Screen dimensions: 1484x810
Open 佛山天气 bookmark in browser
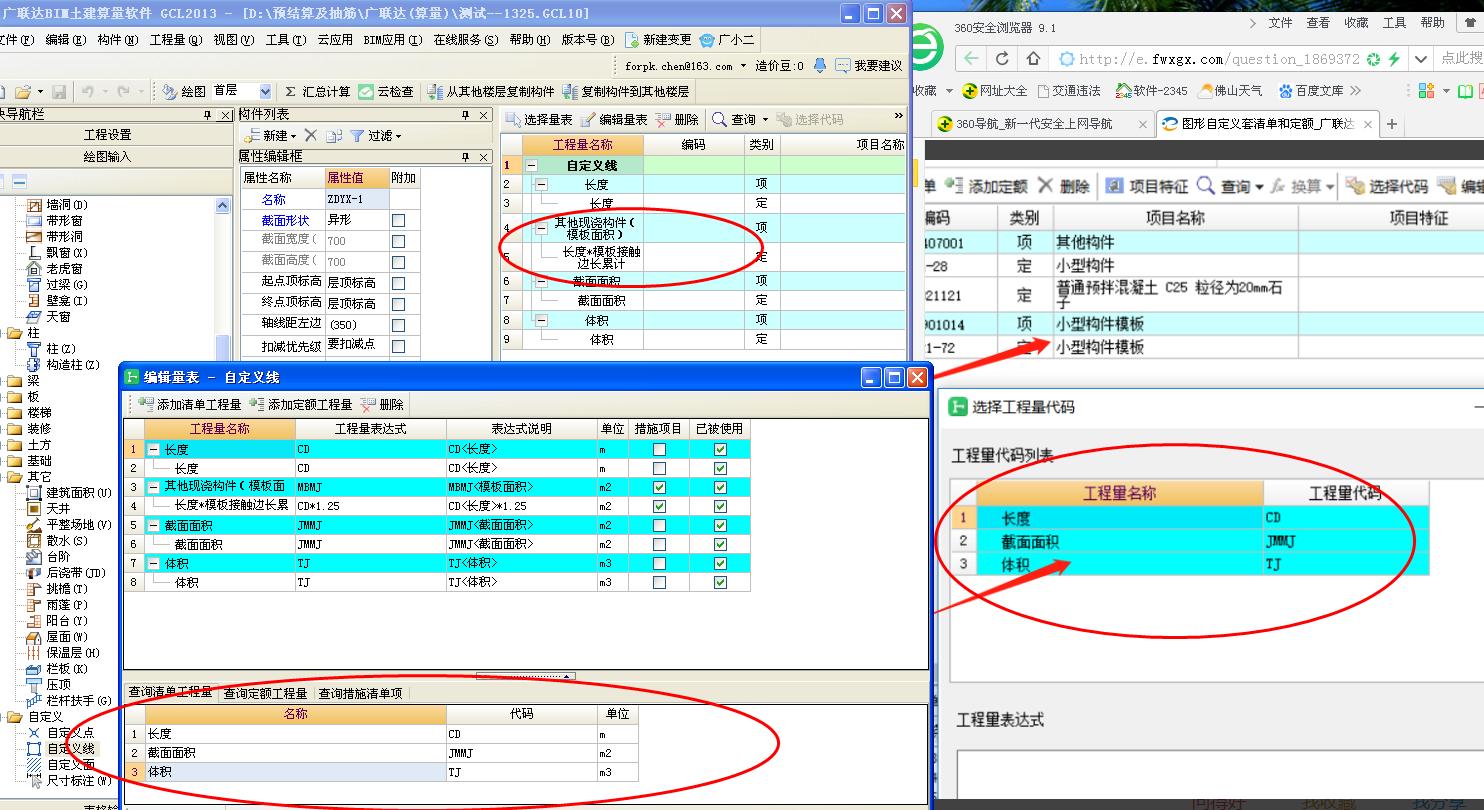1229,91
